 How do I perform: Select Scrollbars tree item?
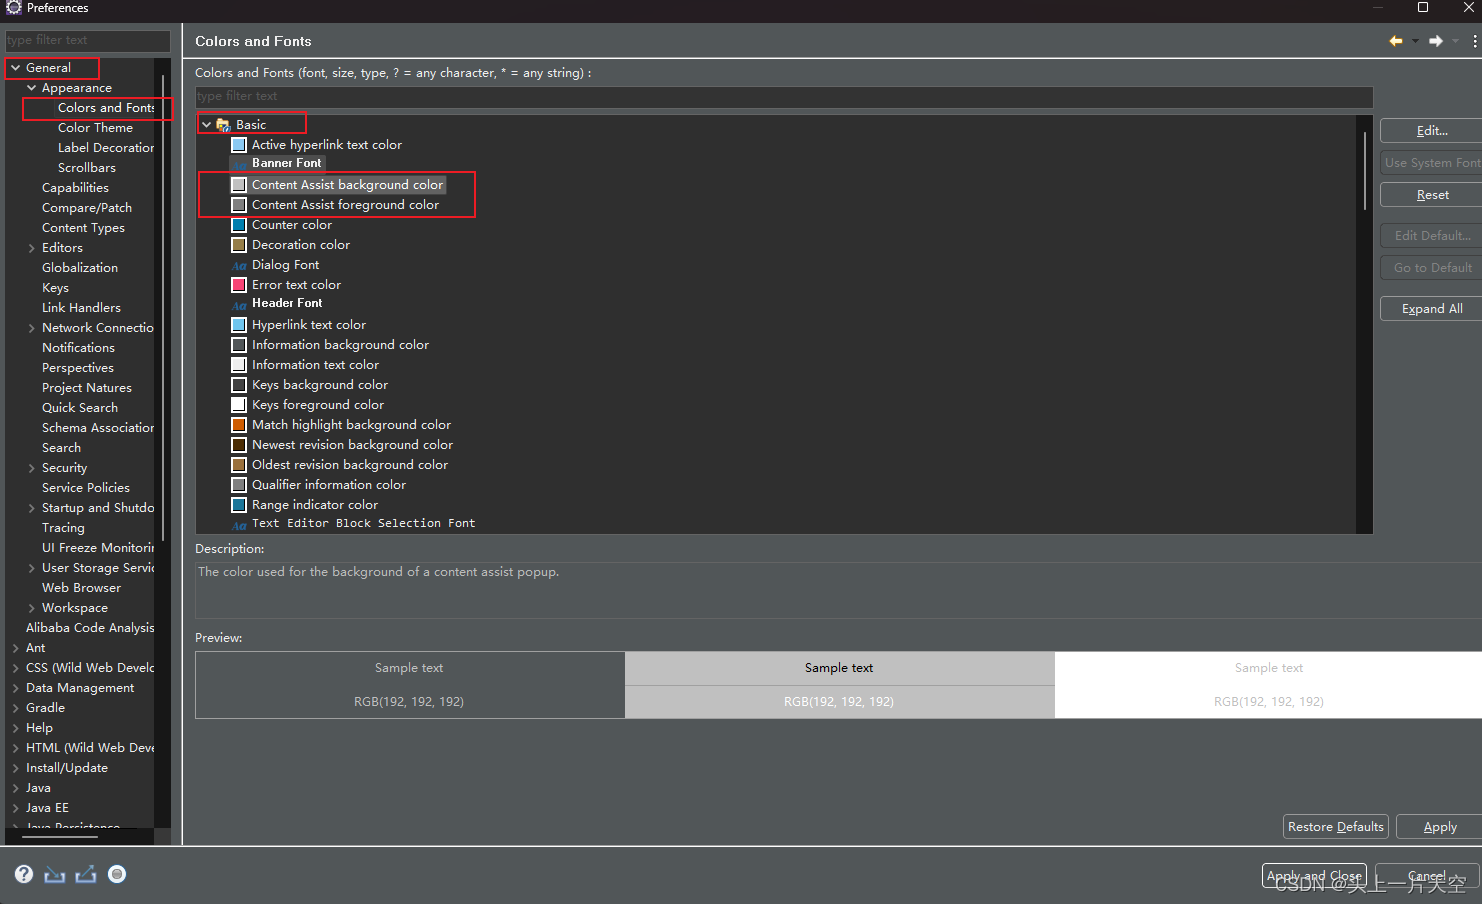coord(87,168)
